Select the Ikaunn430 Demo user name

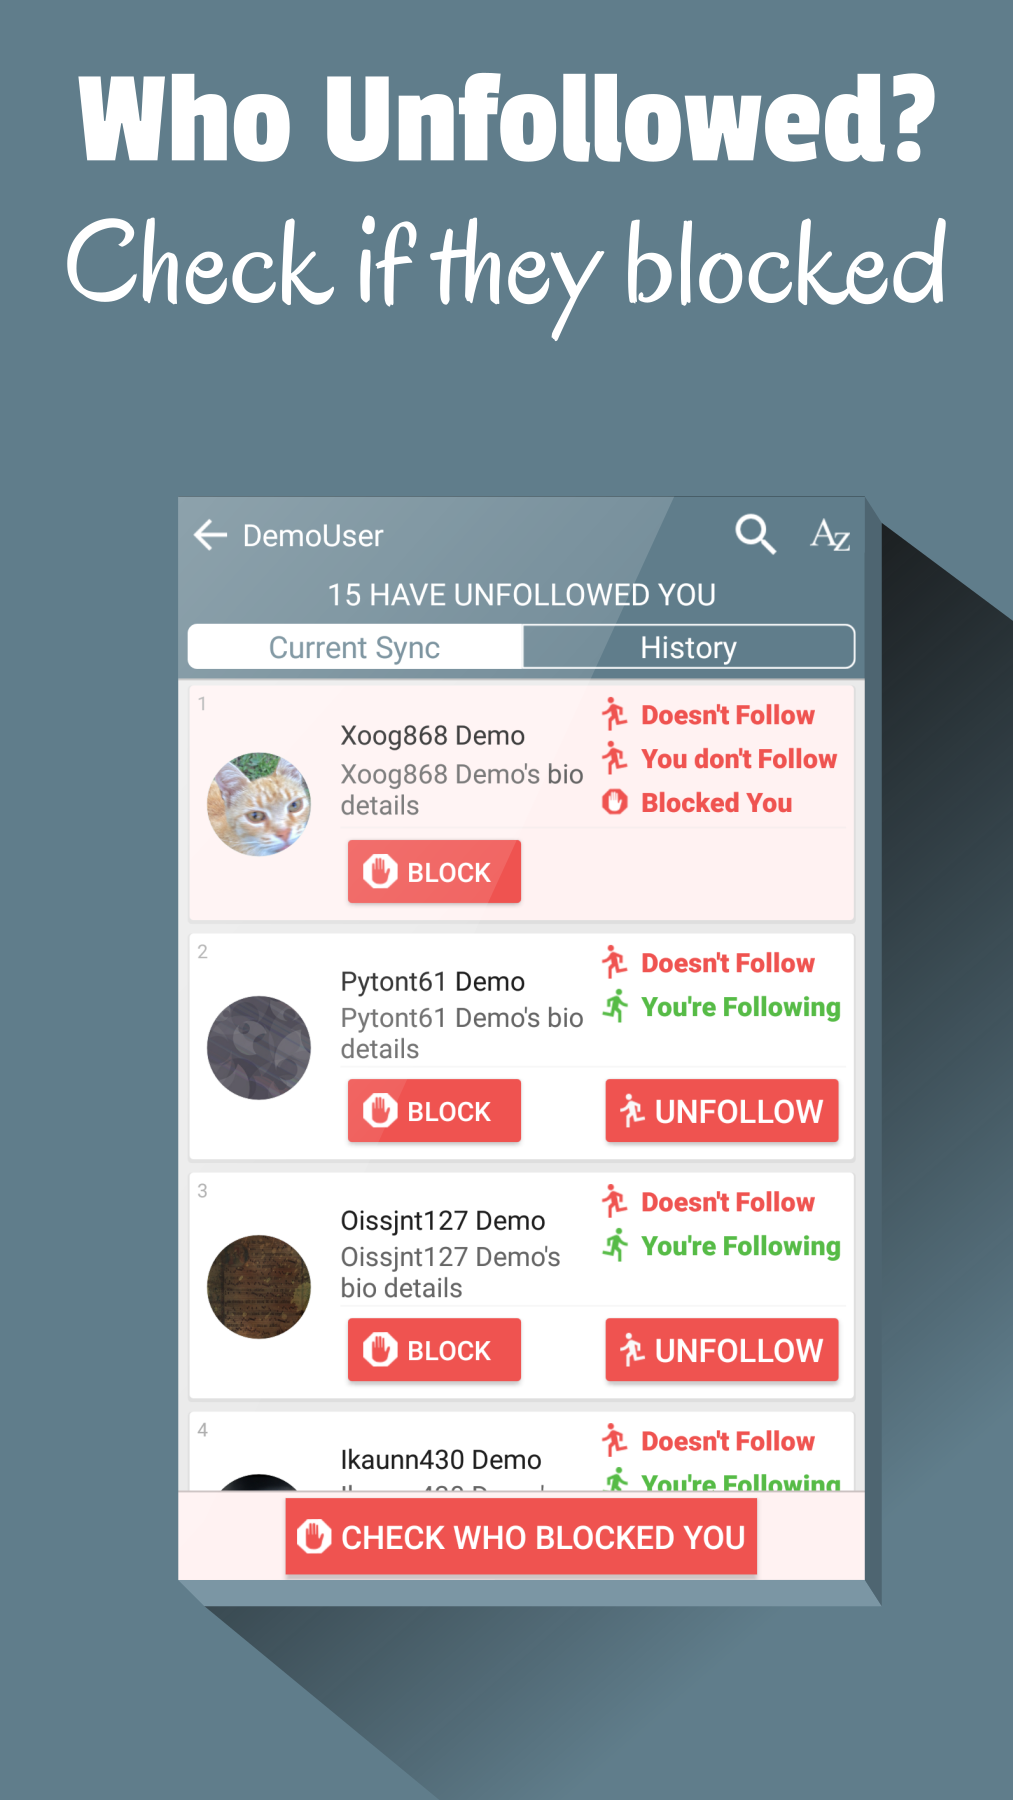441,1459
